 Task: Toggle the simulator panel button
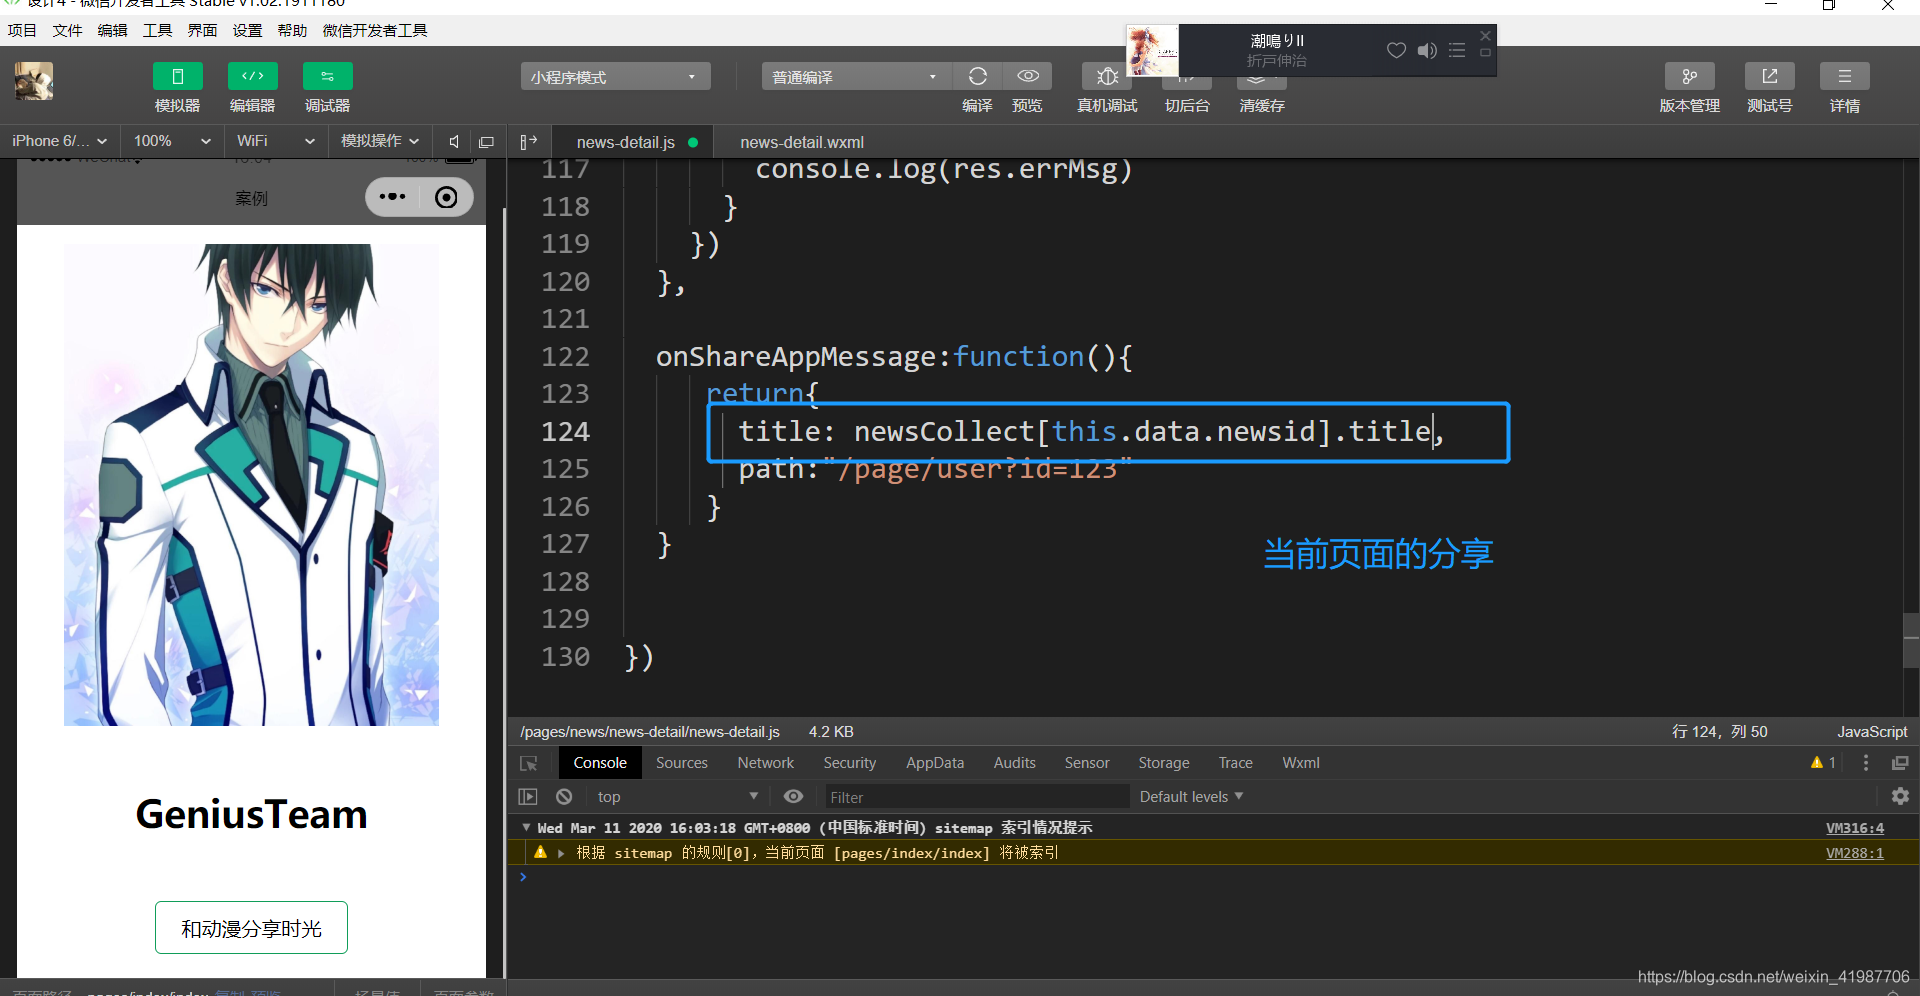click(x=177, y=77)
